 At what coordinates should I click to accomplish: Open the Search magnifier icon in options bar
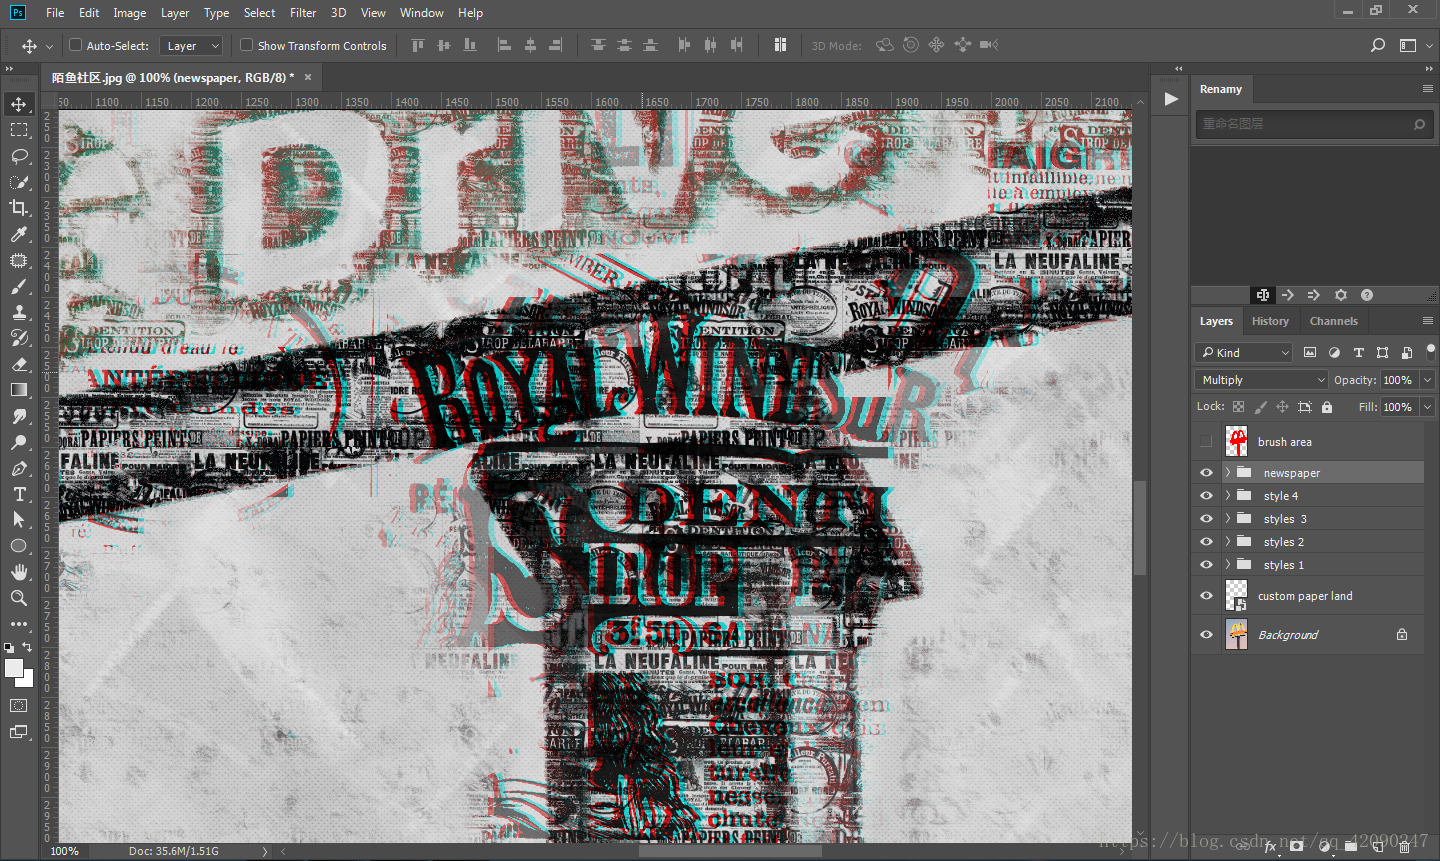pyautogui.click(x=1378, y=45)
